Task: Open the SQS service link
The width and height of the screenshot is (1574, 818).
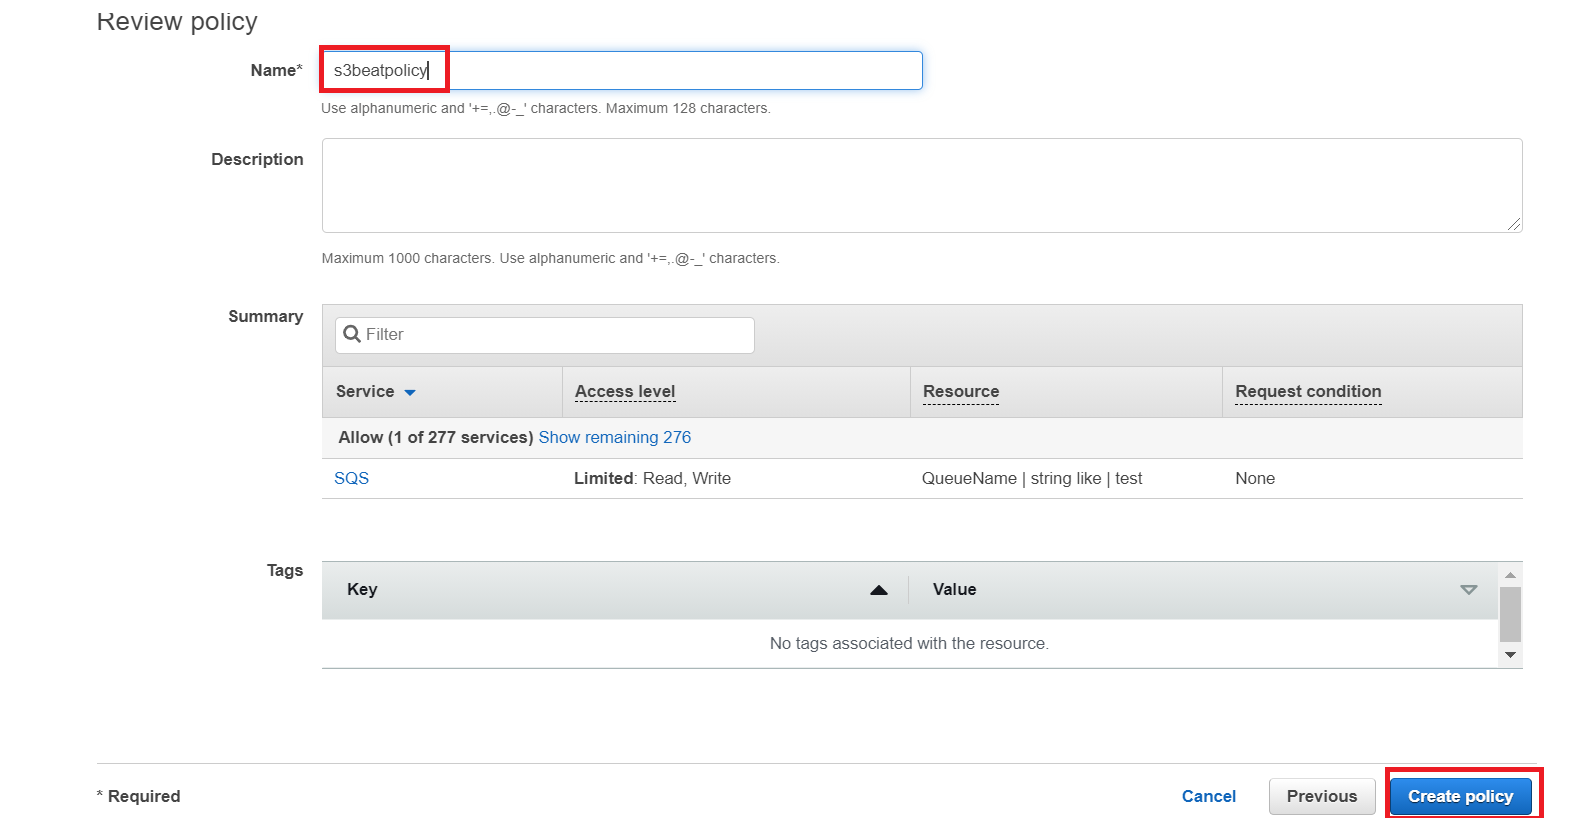Action: [x=351, y=479]
